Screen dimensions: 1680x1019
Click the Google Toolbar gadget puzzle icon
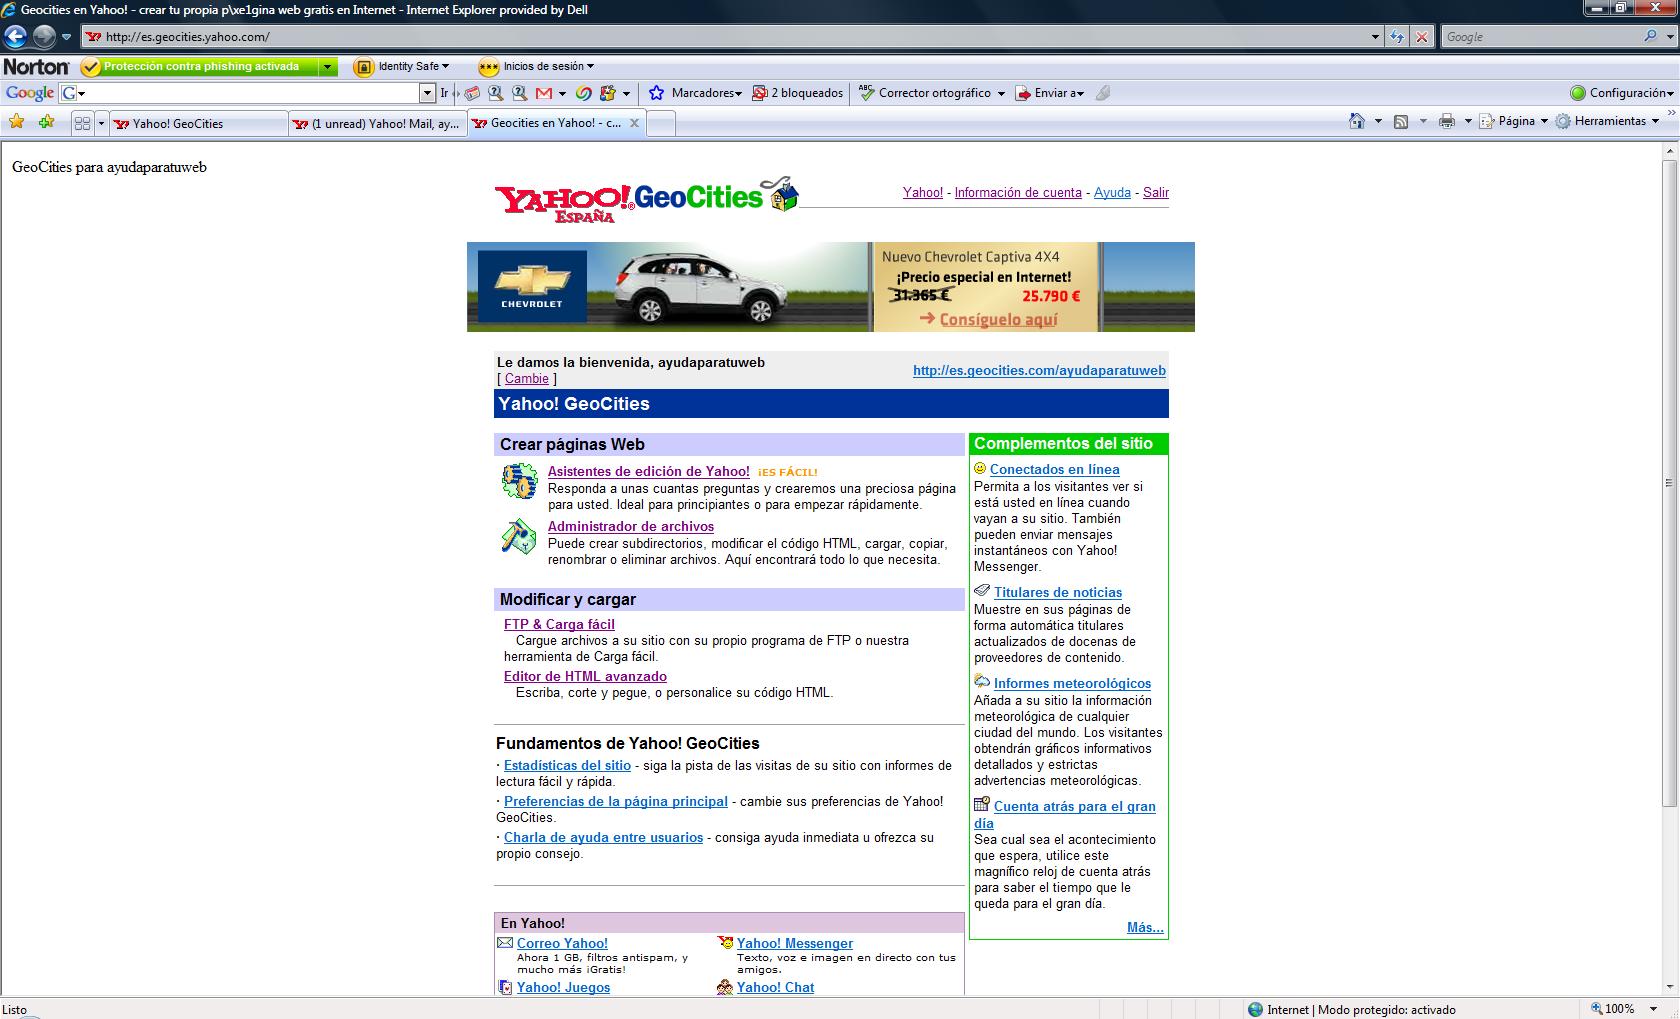pos(608,93)
